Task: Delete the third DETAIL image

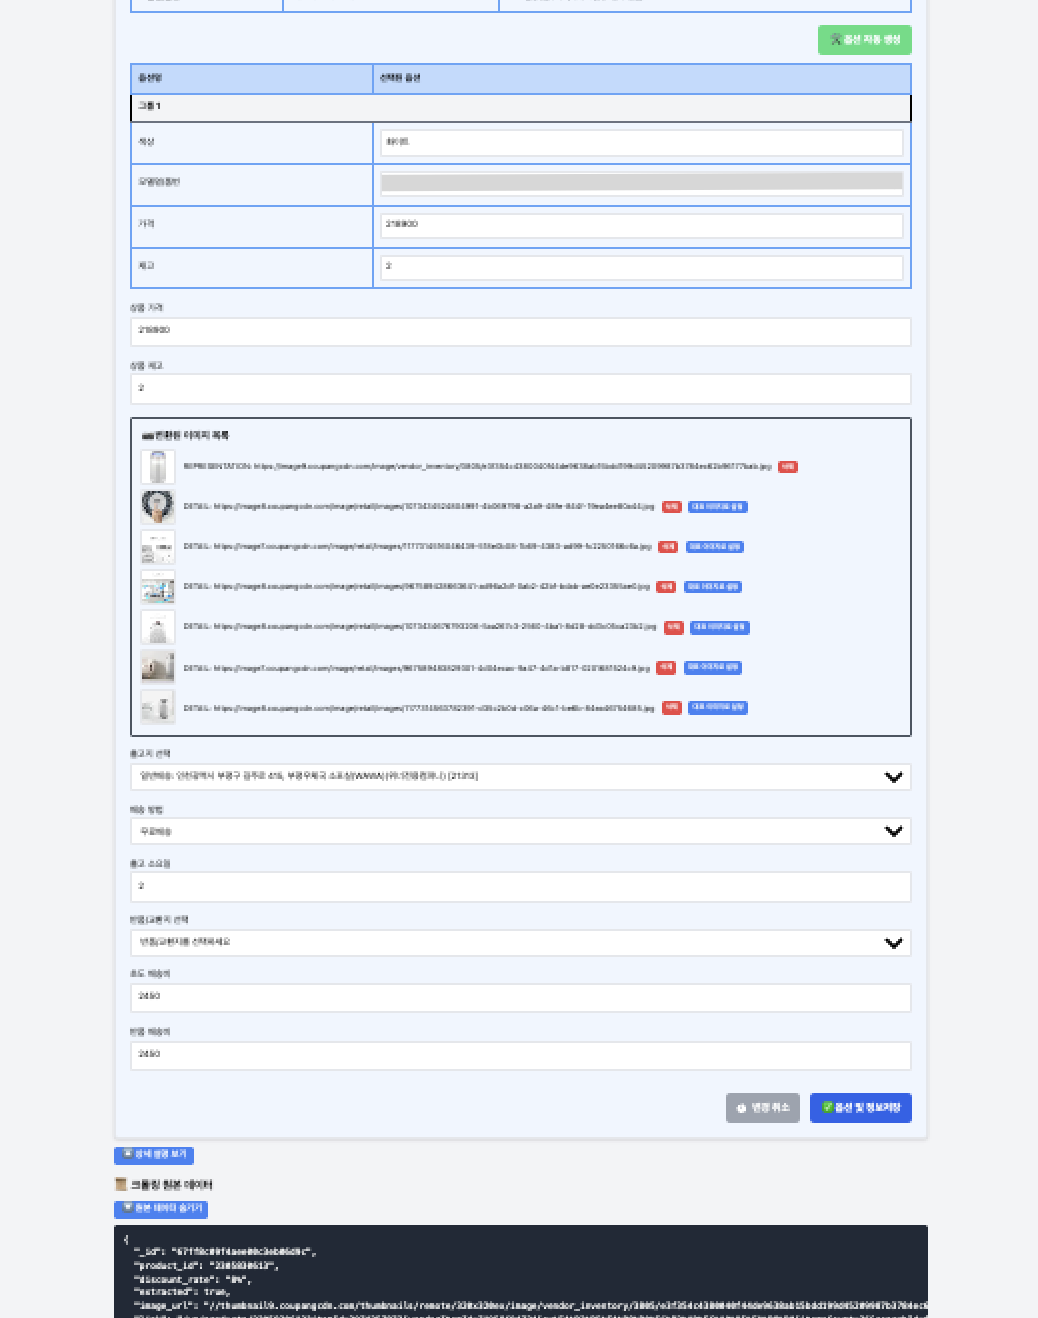Action: [666, 587]
